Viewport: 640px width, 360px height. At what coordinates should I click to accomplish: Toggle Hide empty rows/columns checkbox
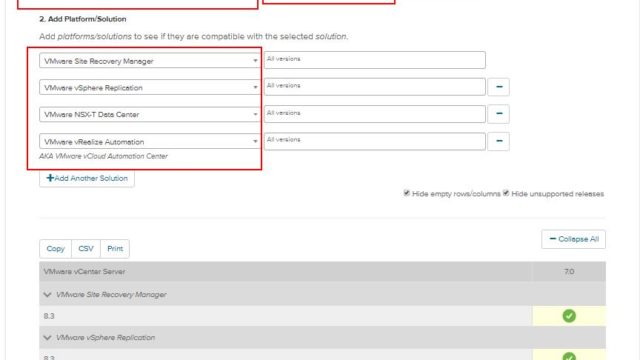pos(407,193)
